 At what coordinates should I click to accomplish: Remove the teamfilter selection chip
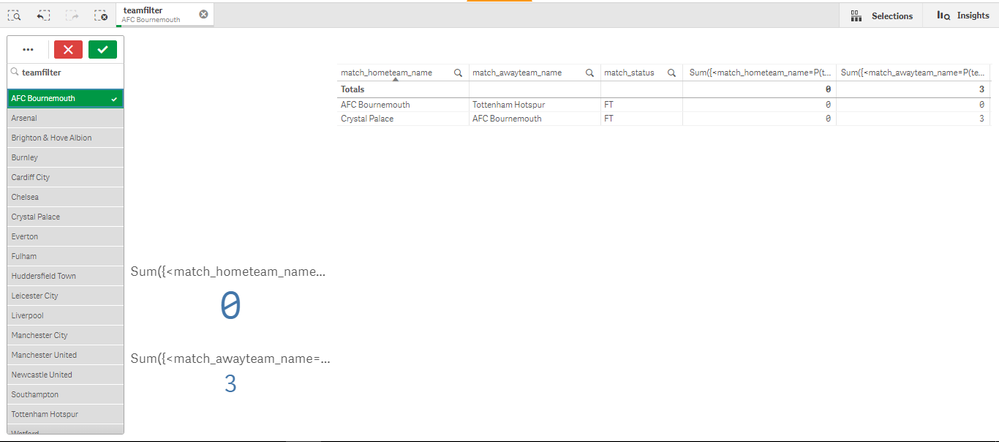(x=203, y=15)
